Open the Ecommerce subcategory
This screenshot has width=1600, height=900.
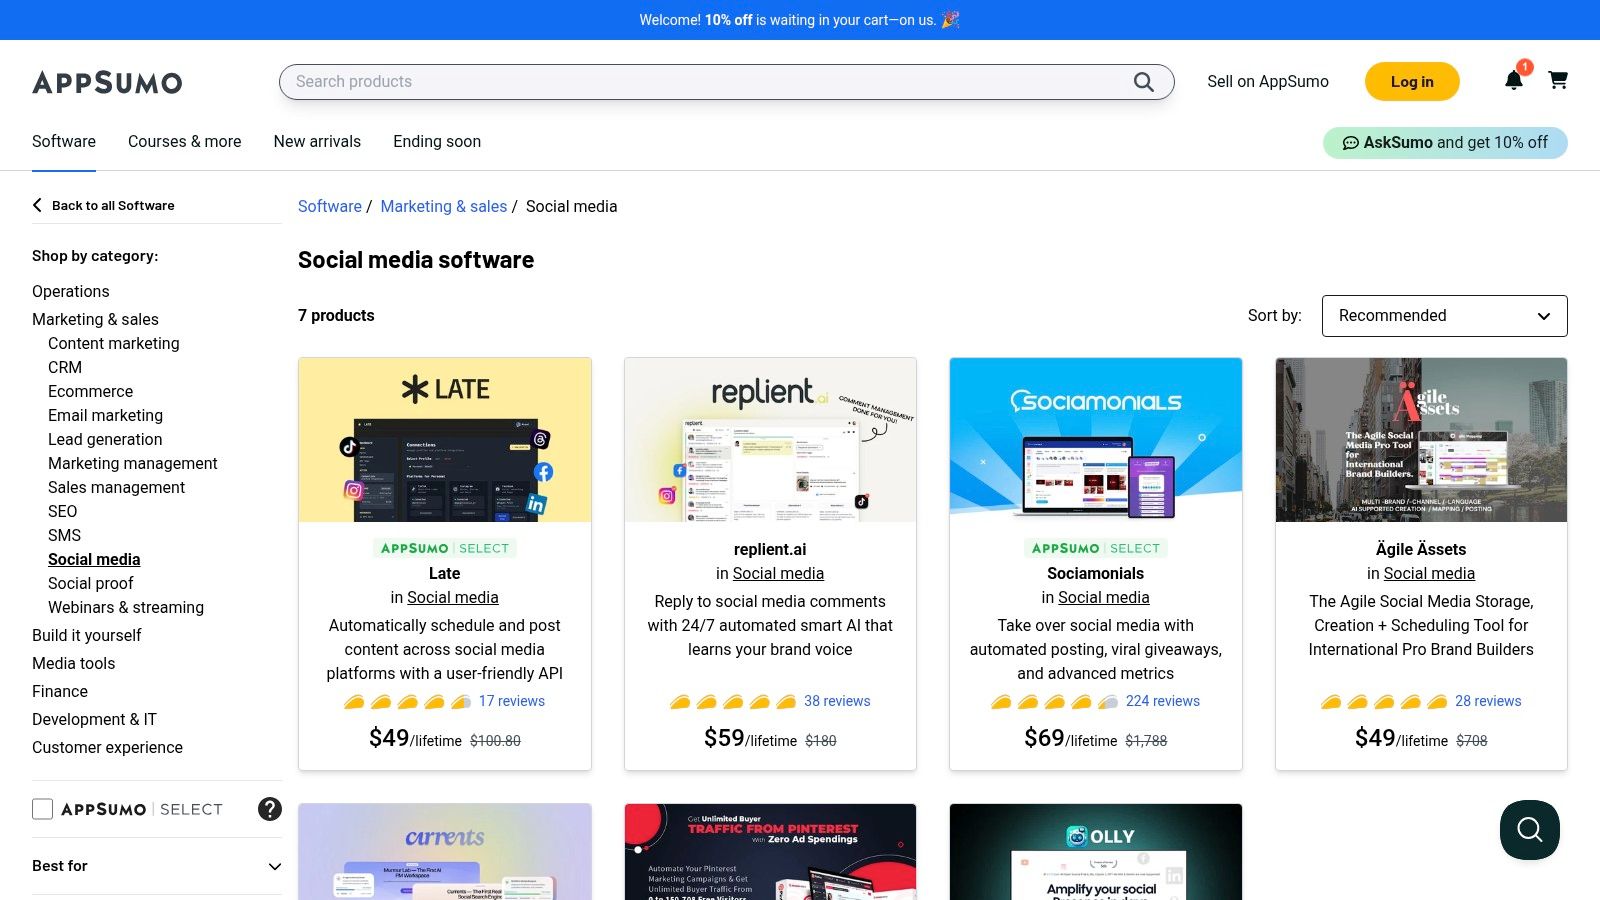pos(90,391)
